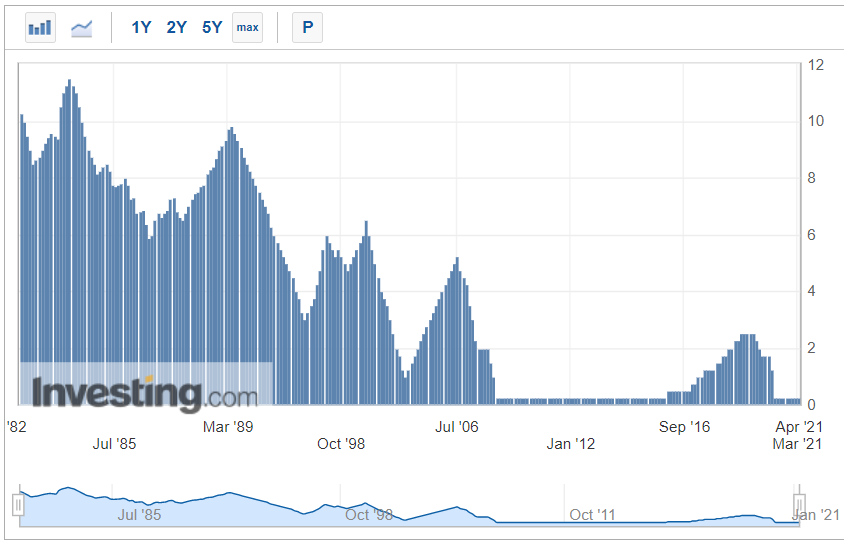Viewport: 844px width, 544px height.
Task: Click the tallest bar near the 1984 peak
Action: click(x=69, y=242)
